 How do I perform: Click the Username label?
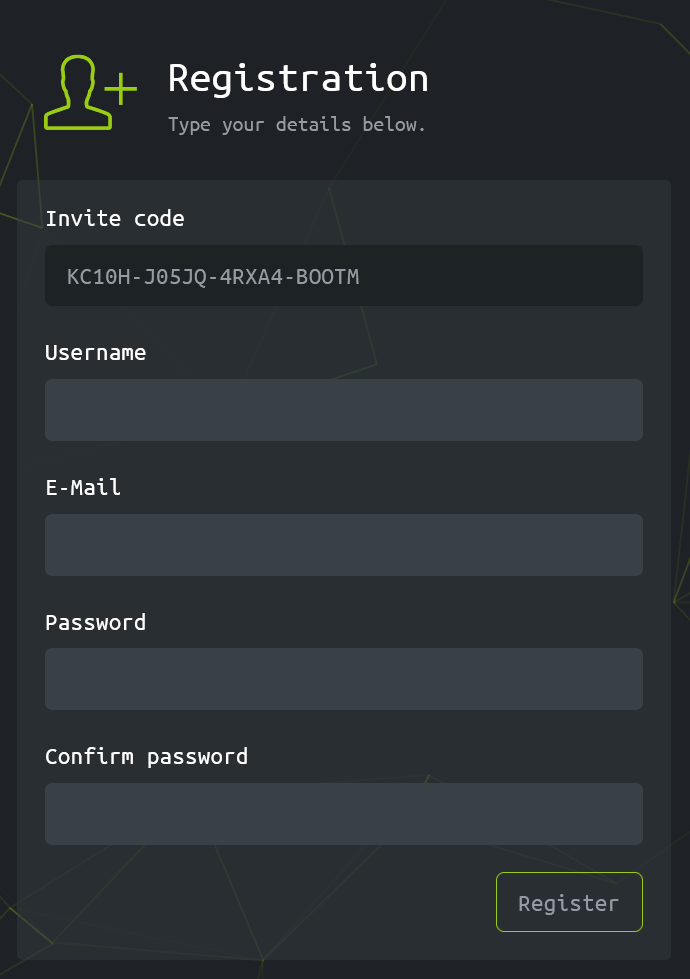[x=95, y=352]
